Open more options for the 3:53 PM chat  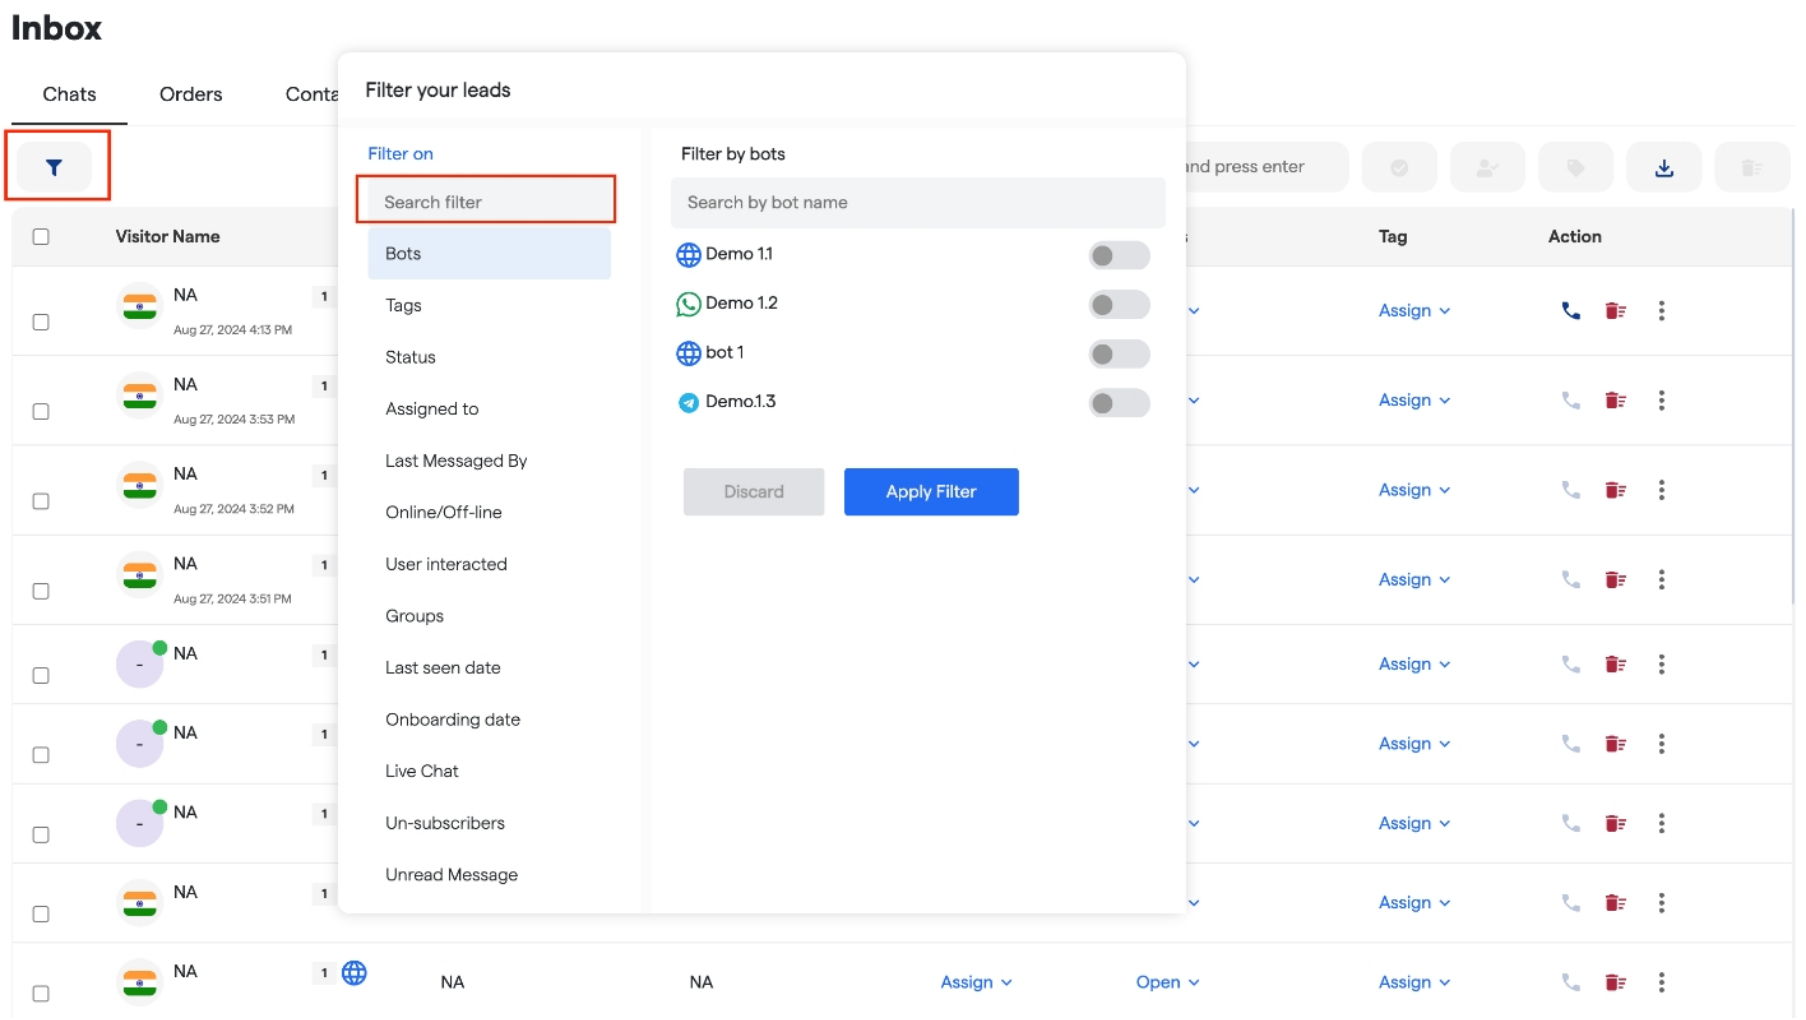tap(1661, 400)
